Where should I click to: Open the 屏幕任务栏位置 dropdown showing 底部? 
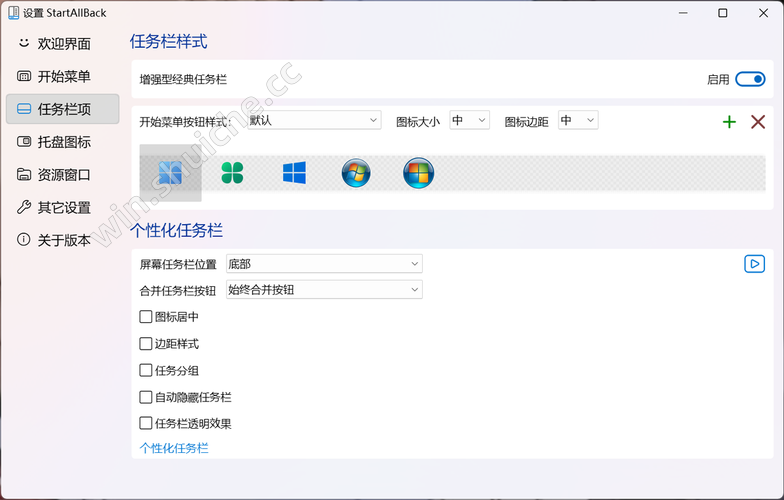(324, 264)
